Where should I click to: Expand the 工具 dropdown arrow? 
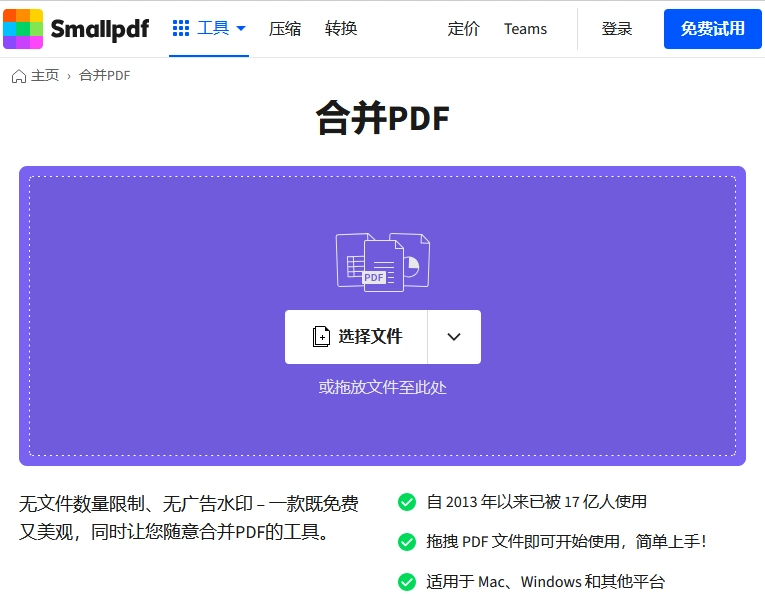click(x=241, y=28)
